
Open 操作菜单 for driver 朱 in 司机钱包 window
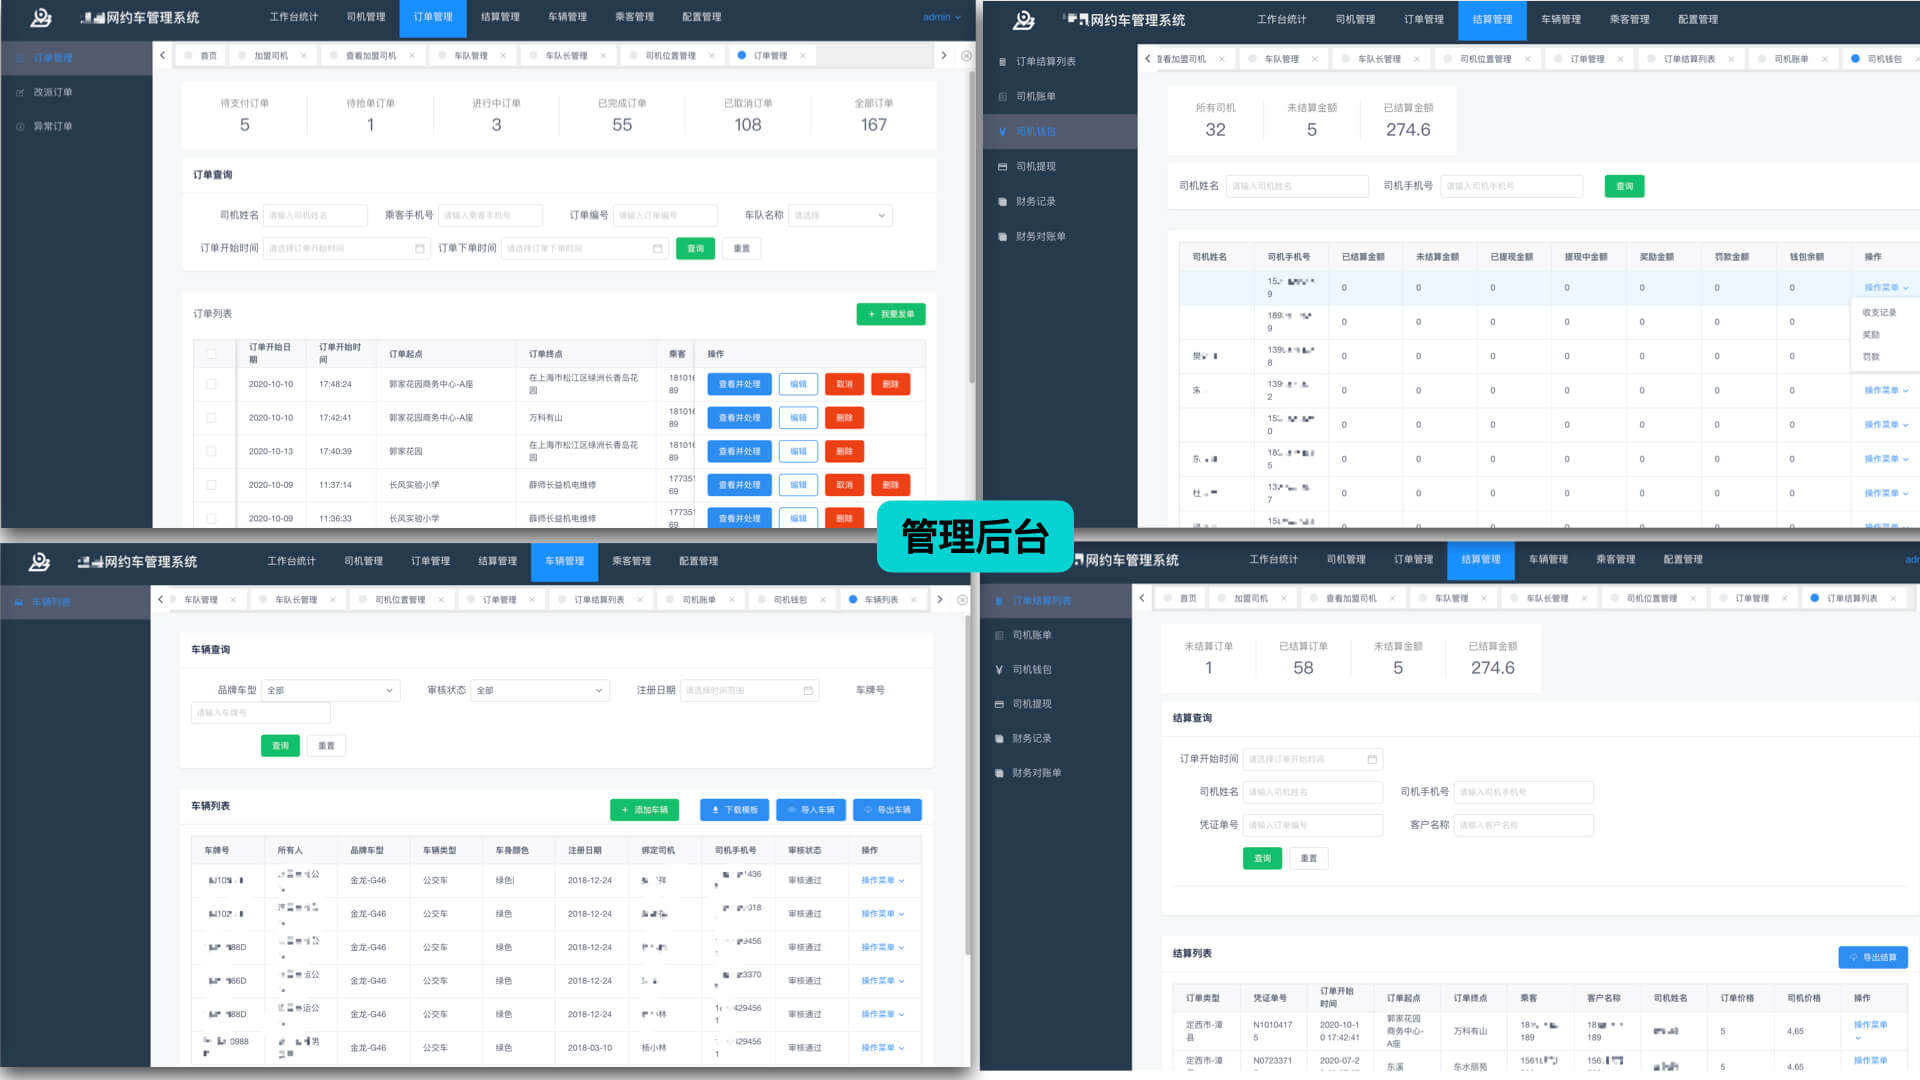coord(1886,390)
